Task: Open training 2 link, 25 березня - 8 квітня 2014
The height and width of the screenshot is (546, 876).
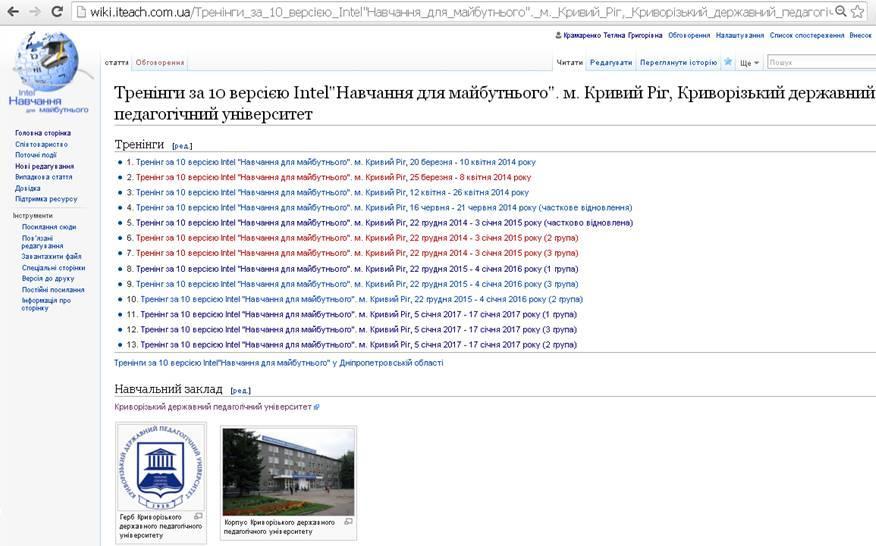Action: pyautogui.click(x=334, y=177)
